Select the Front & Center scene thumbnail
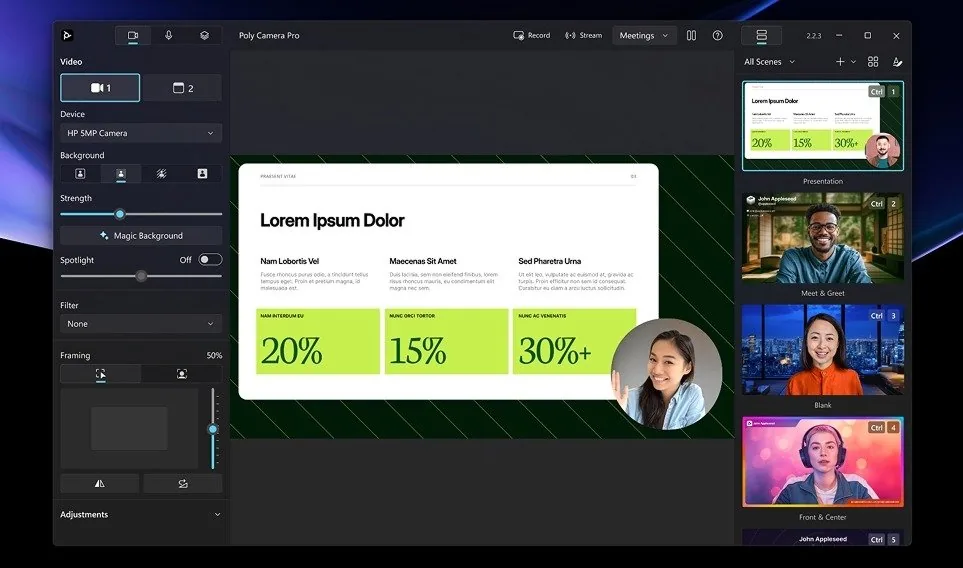This screenshot has height=568, width=963. click(822, 462)
